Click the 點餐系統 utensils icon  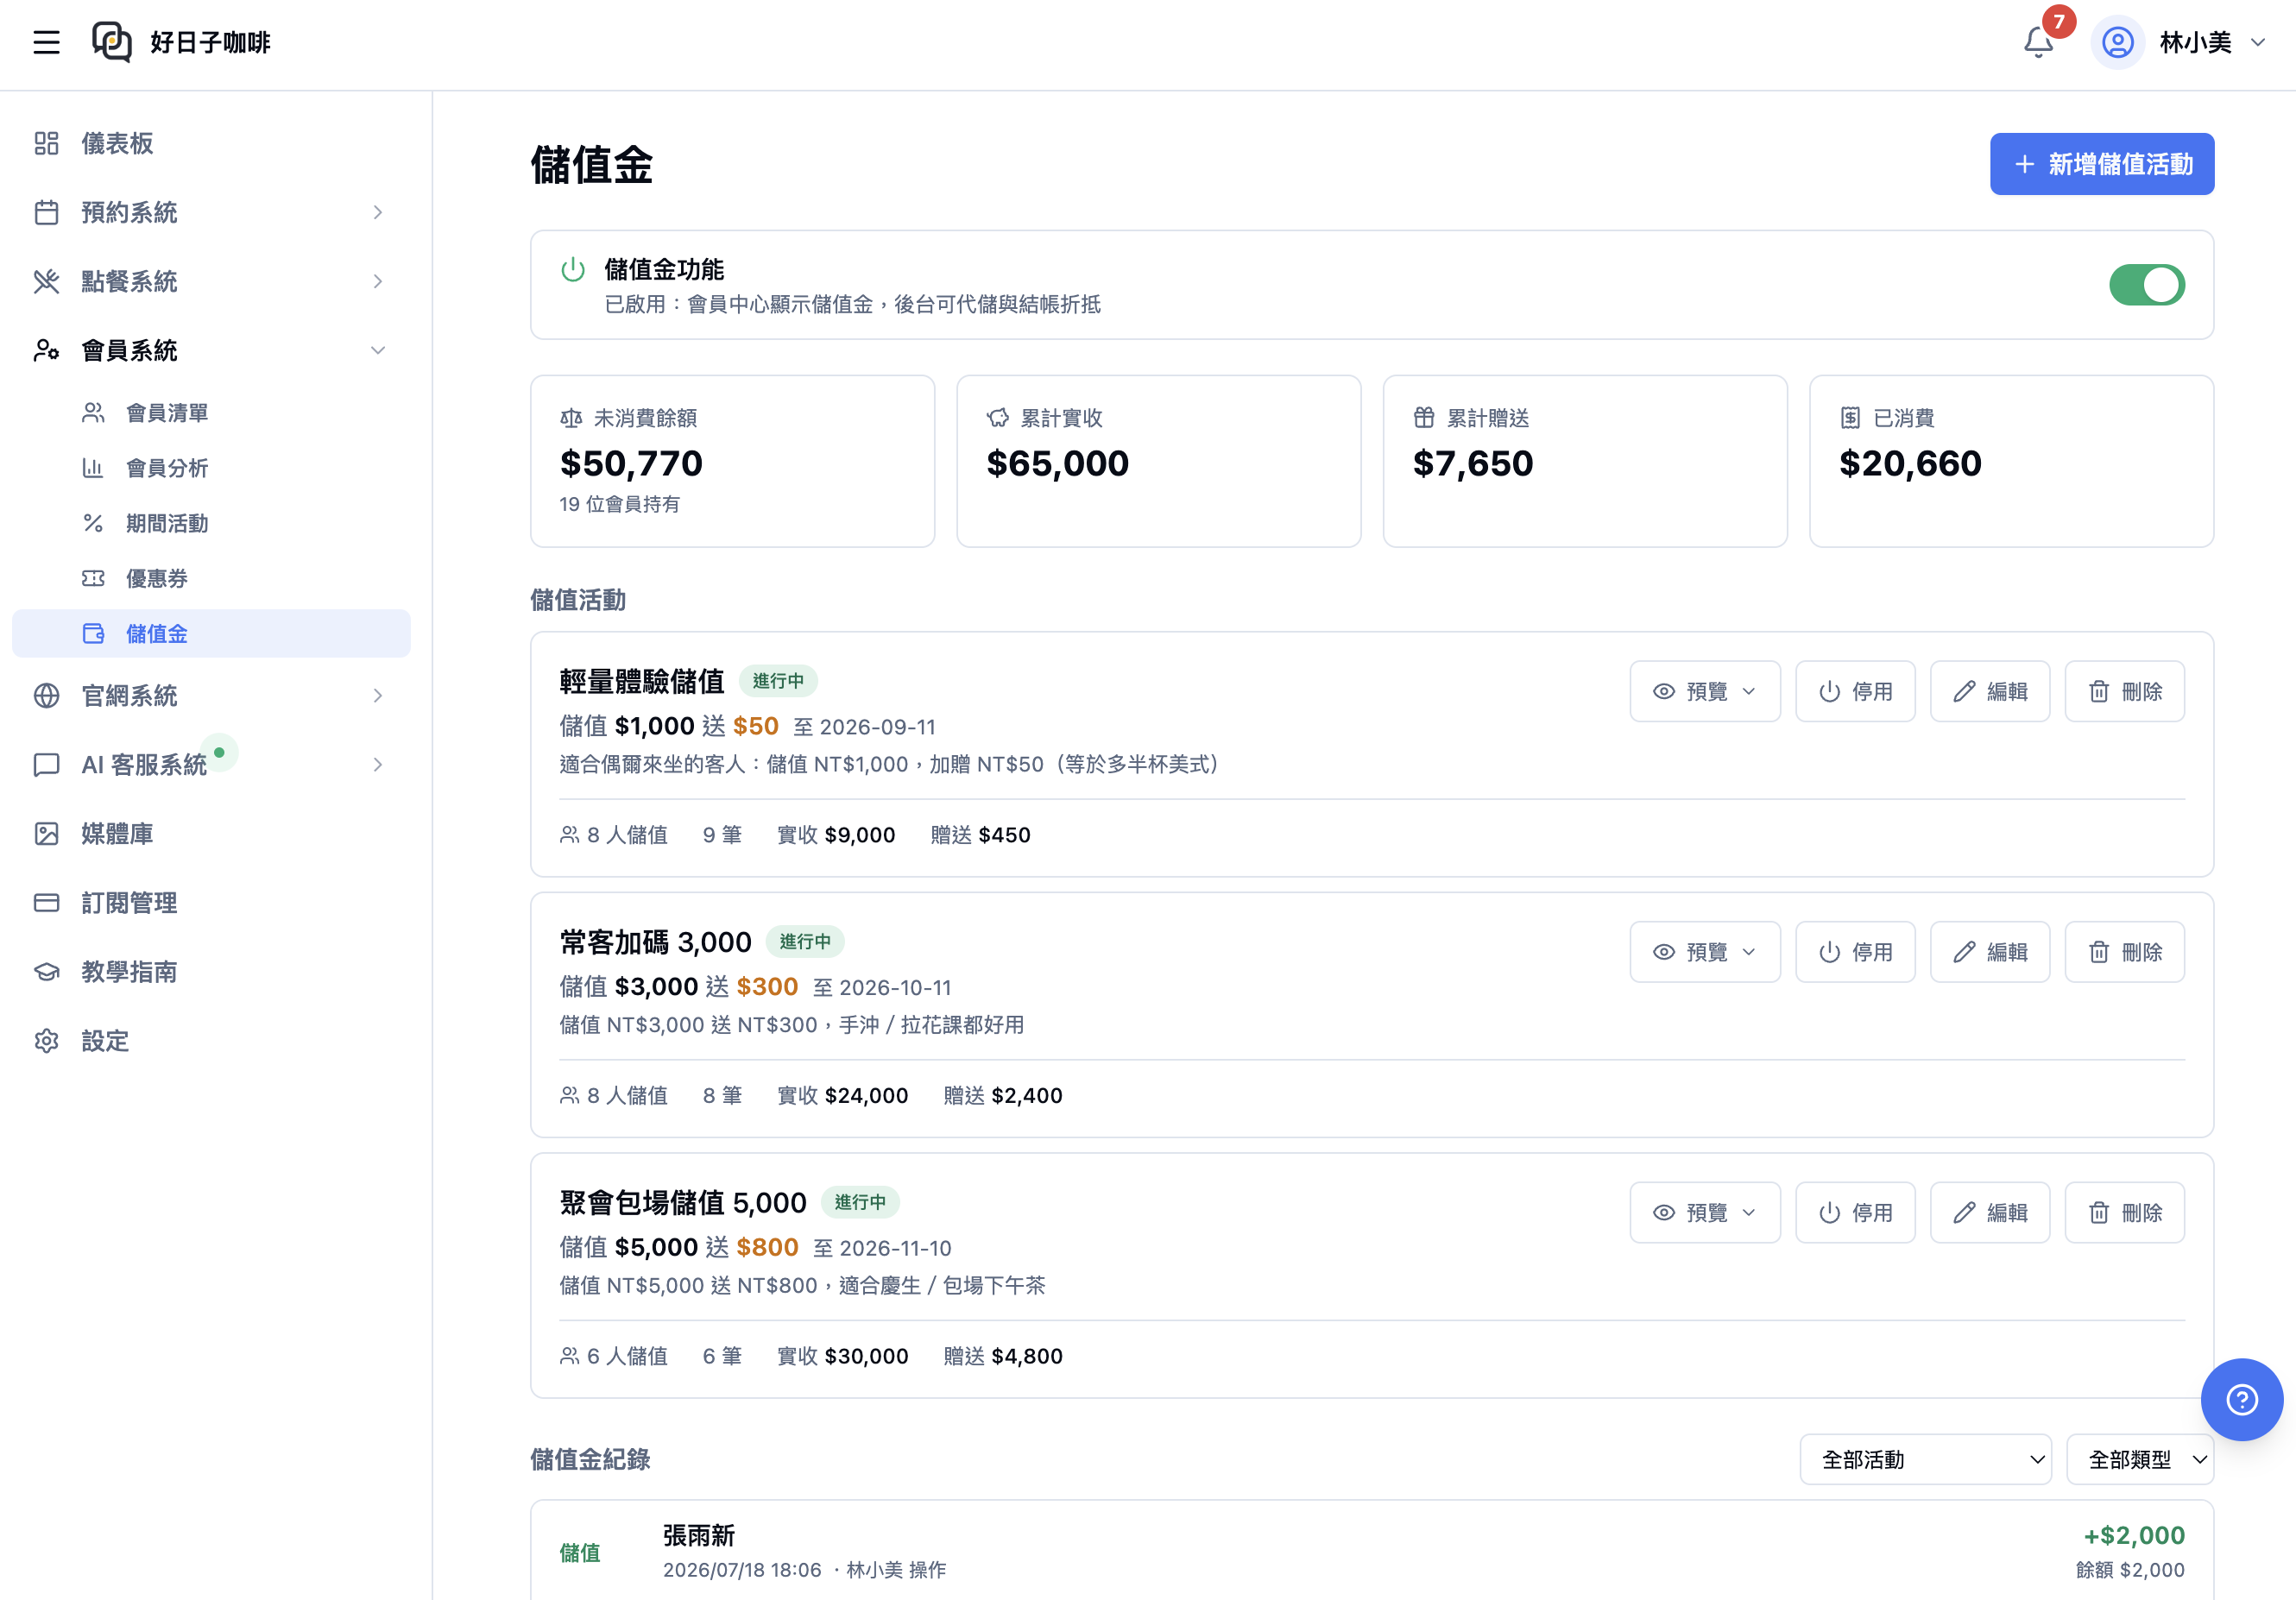point(46,281)
